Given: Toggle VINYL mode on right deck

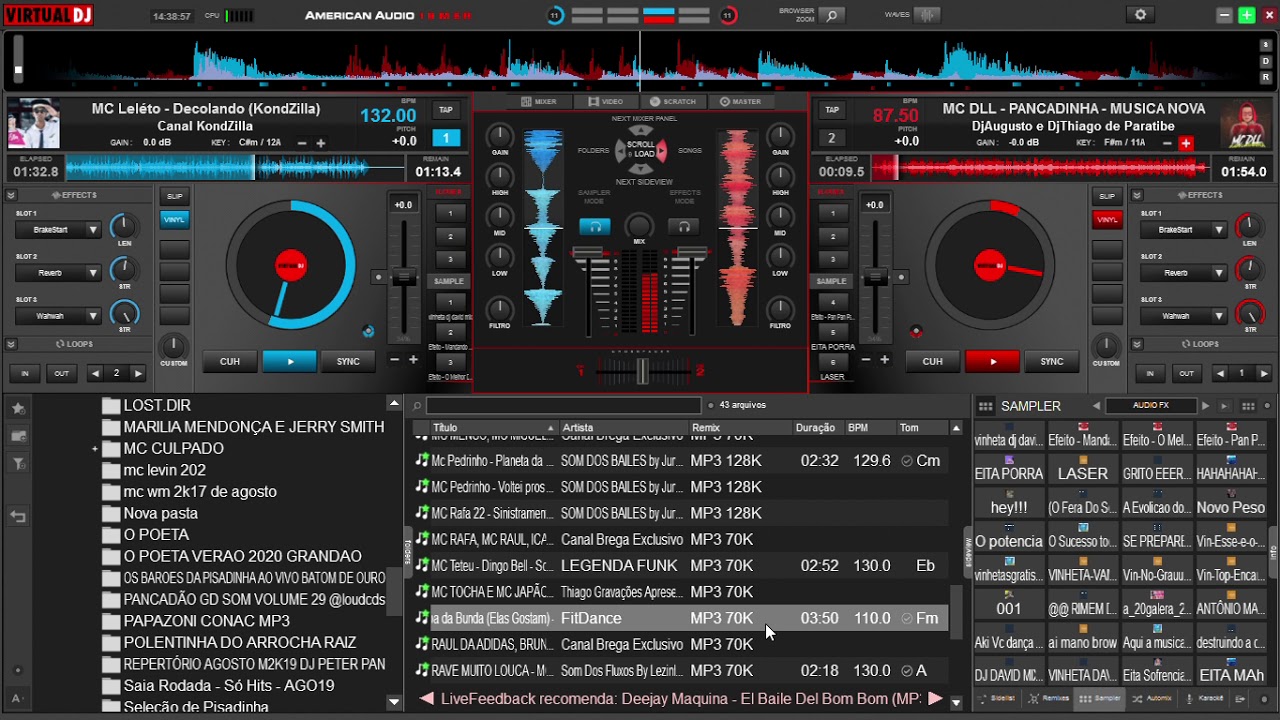Looking at the screenshot, I should 1106,219.
